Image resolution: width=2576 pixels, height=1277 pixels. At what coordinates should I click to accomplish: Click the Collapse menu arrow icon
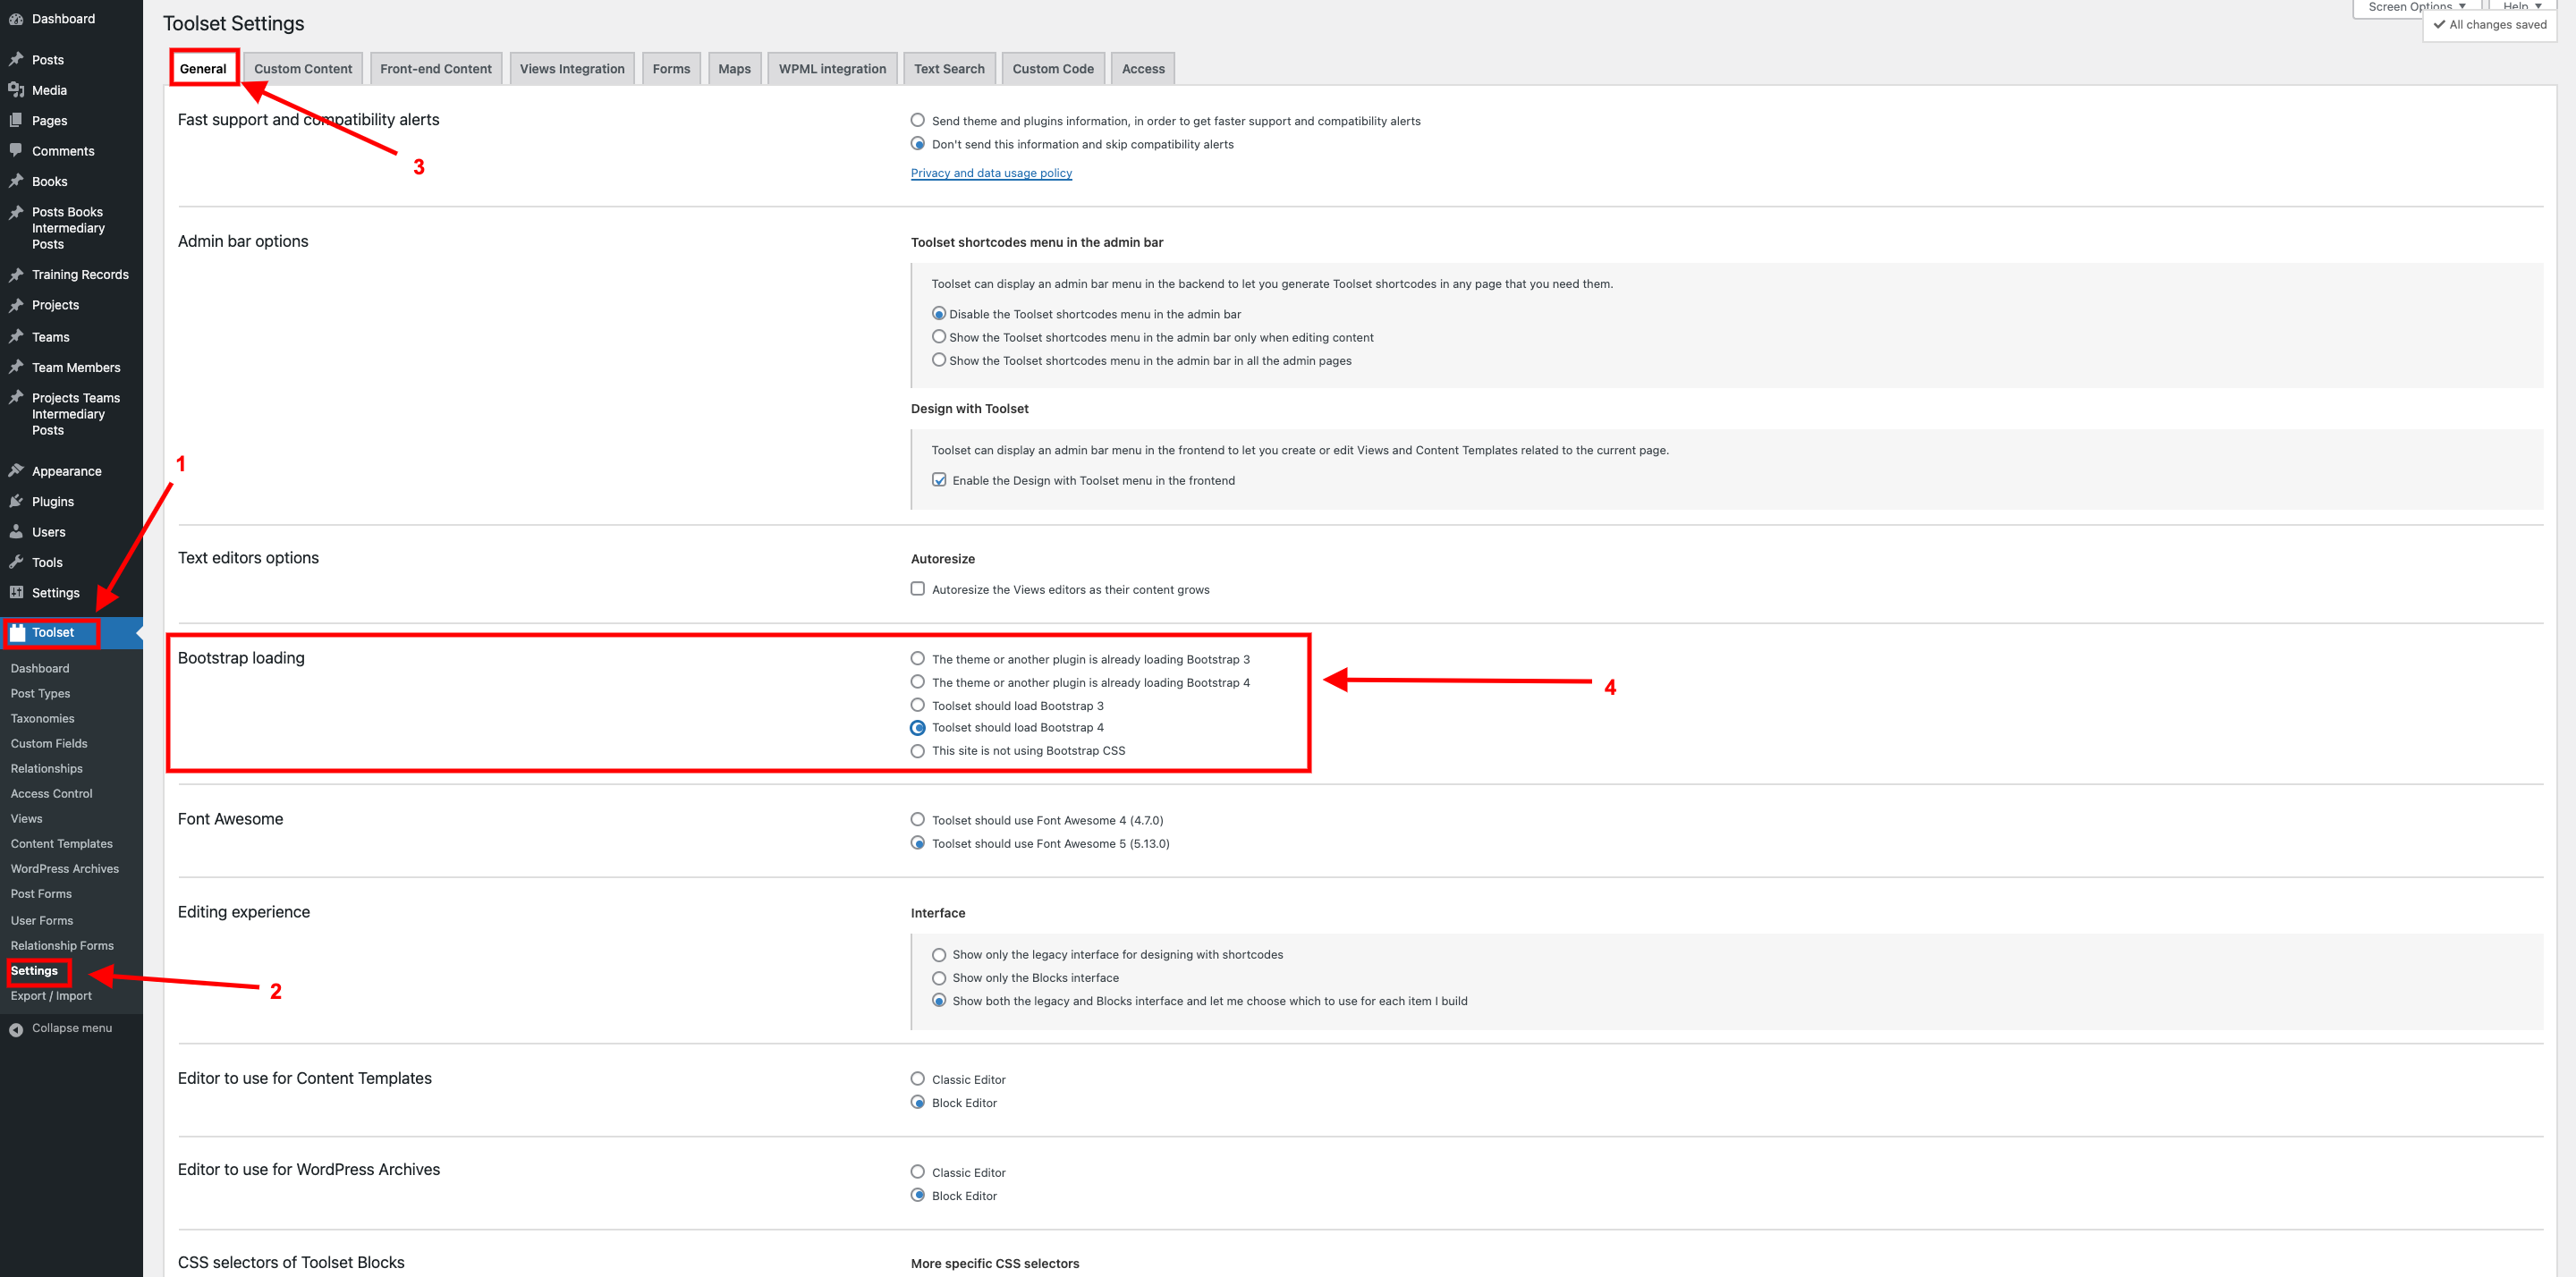[x=16, y=1029]
